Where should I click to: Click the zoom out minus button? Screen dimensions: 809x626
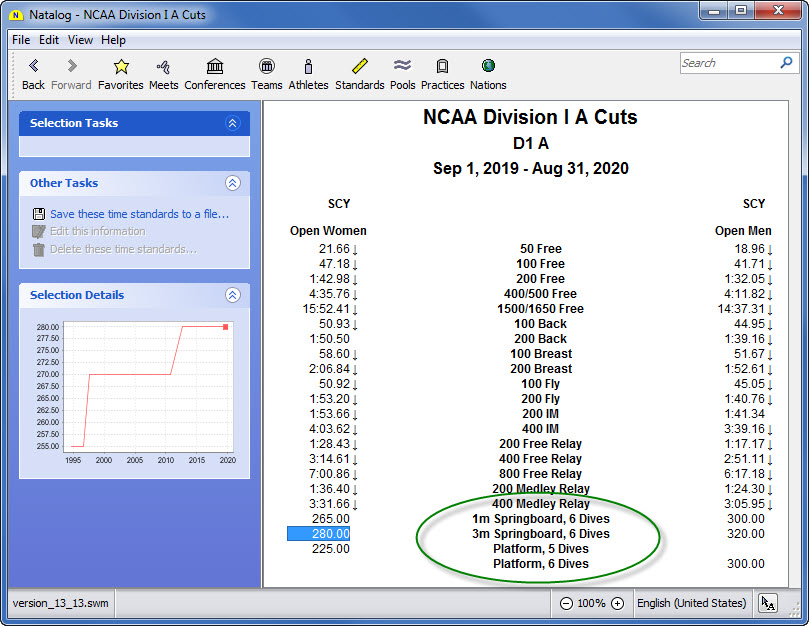[566, 603]
